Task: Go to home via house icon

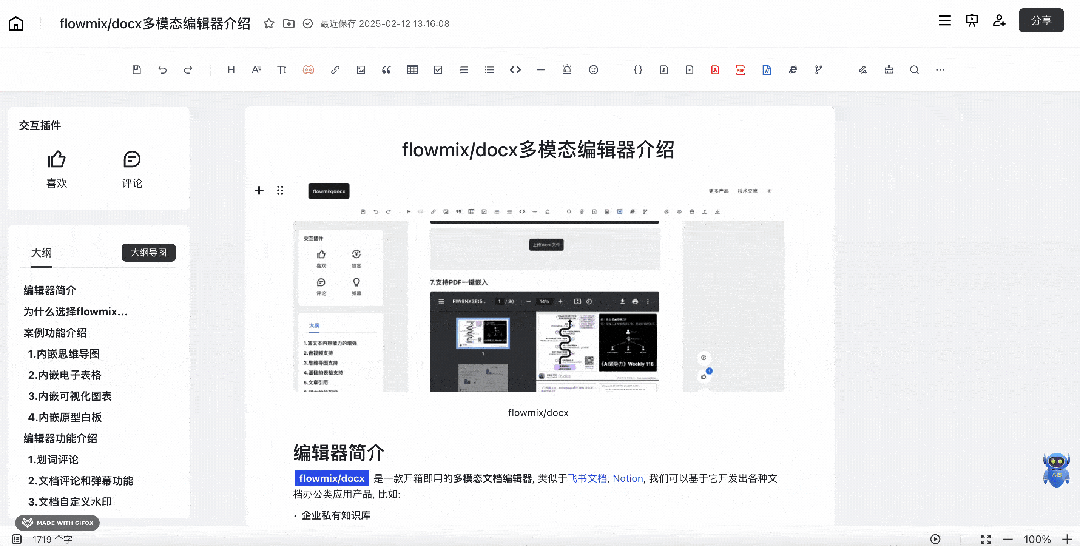Action: [16, 23]
